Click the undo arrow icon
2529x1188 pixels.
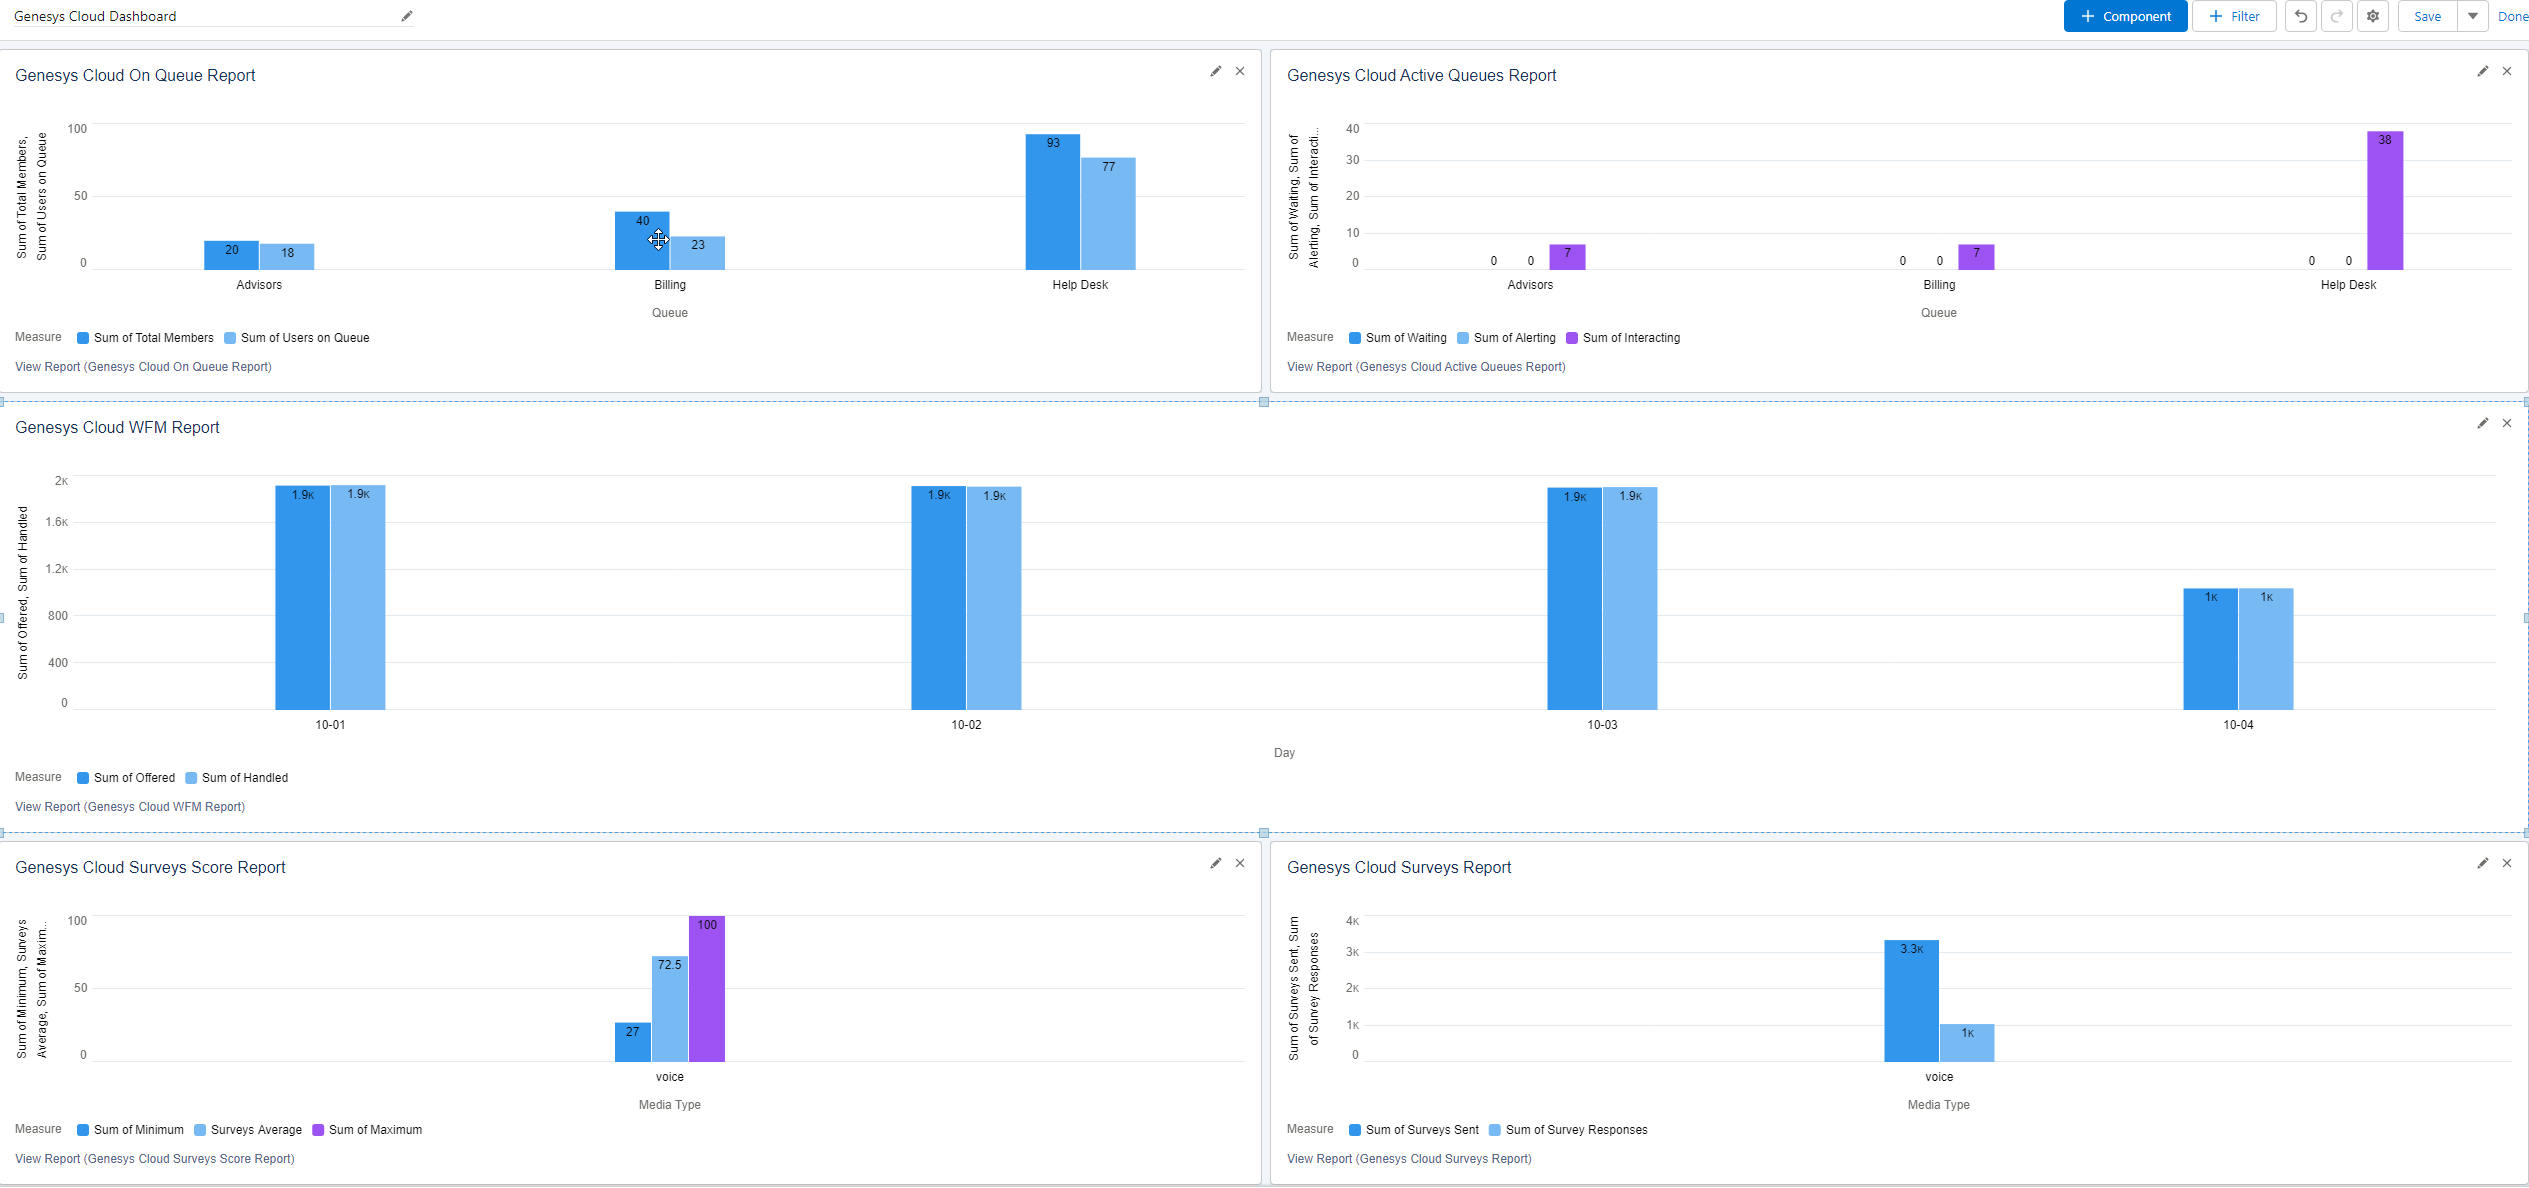[x=2300, y=16]
